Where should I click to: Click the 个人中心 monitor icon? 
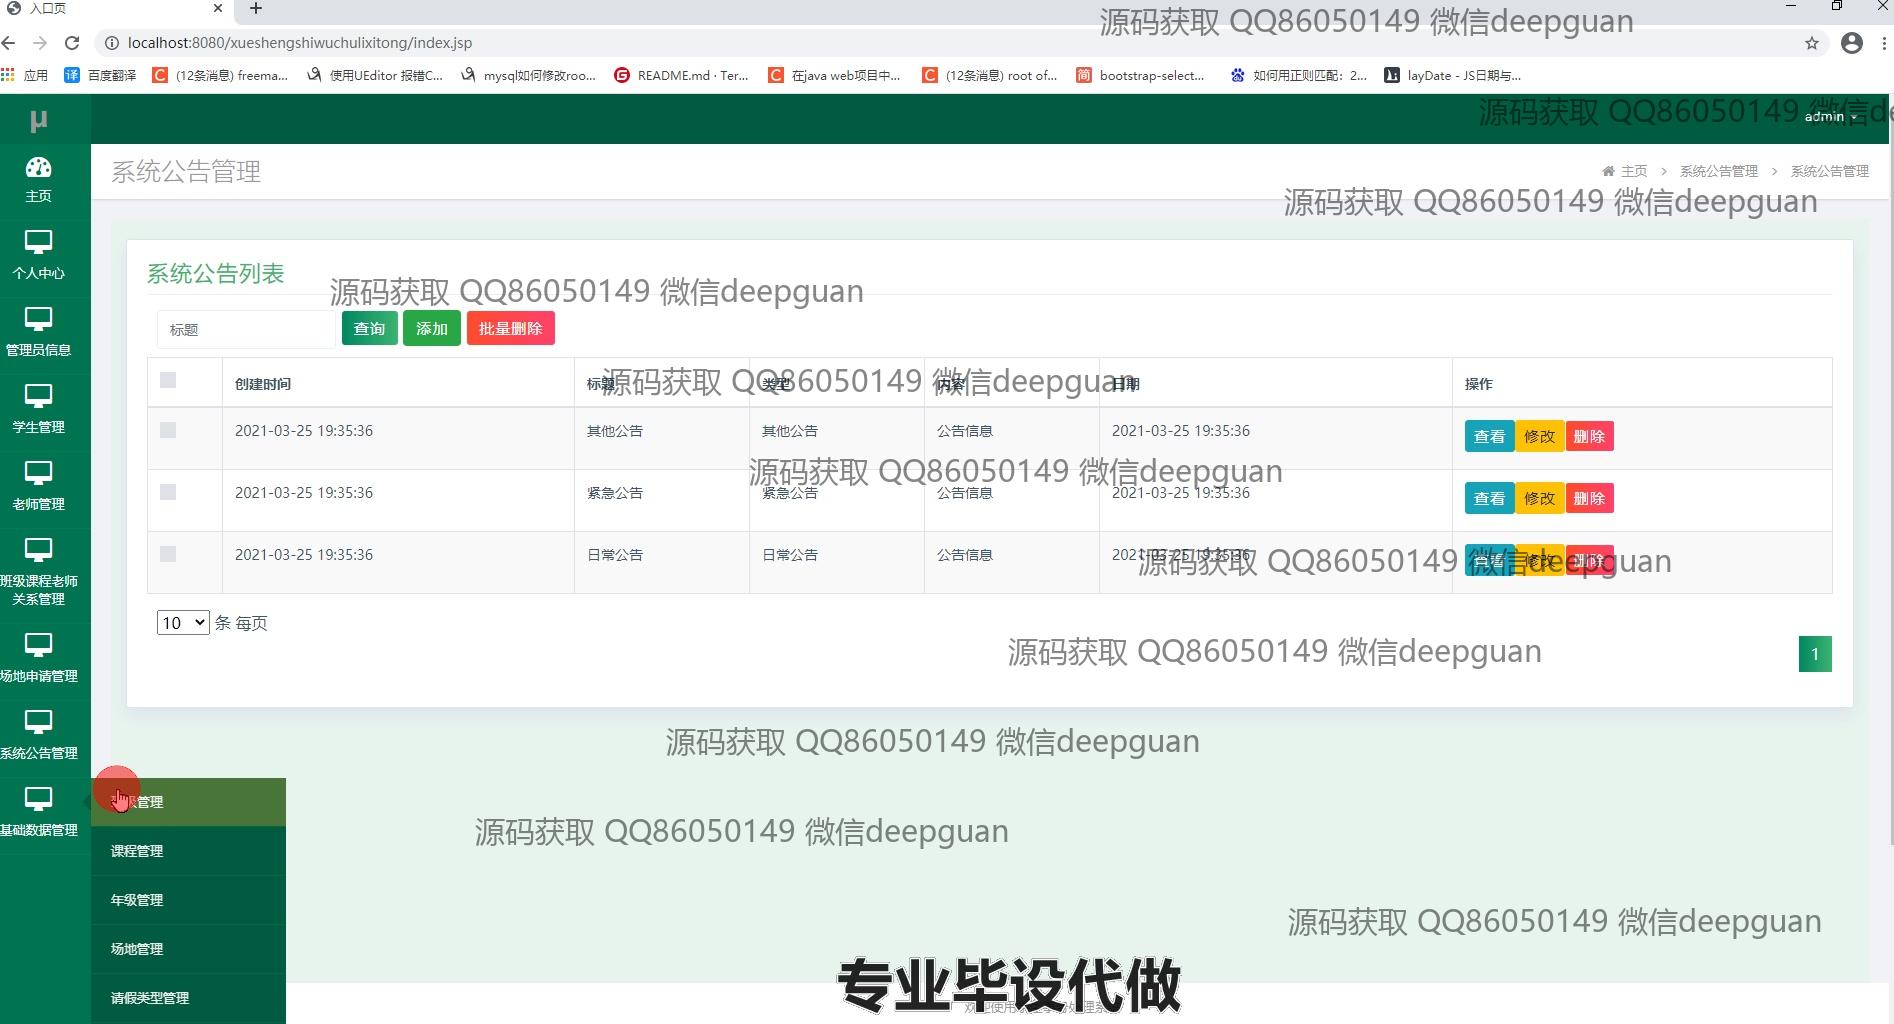click(38, 243)
